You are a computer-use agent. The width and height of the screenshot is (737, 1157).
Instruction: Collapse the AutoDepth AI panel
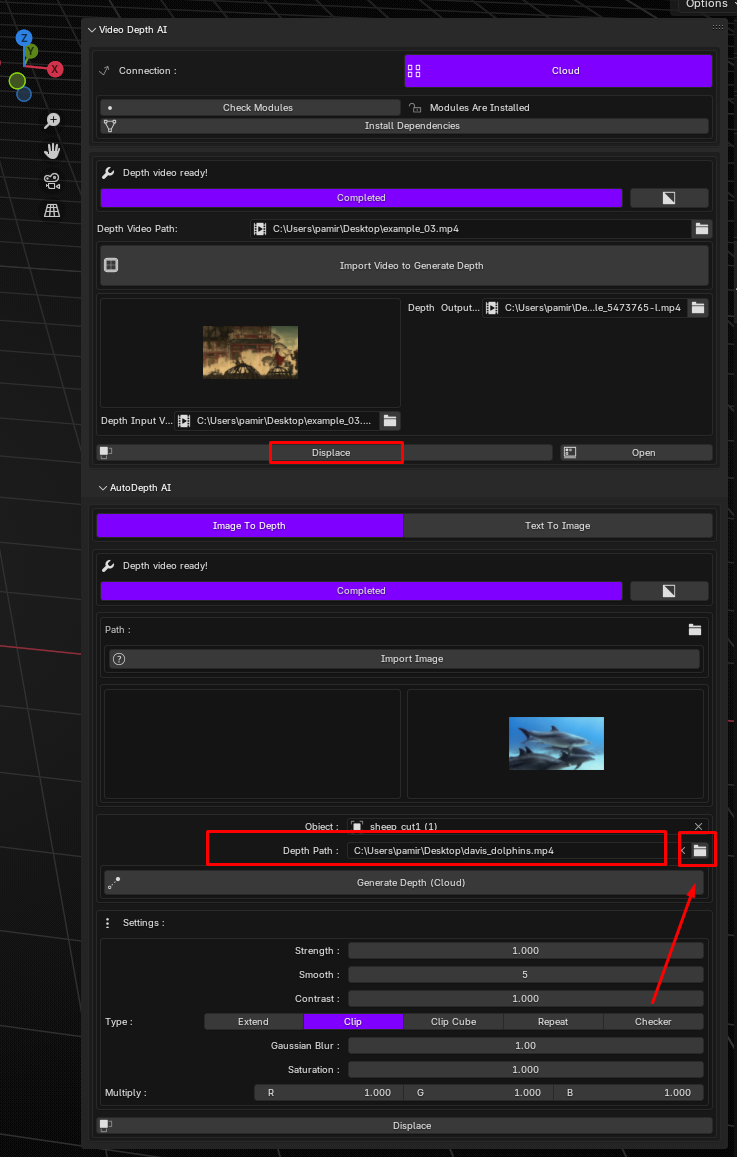click(x=103, y=488)
